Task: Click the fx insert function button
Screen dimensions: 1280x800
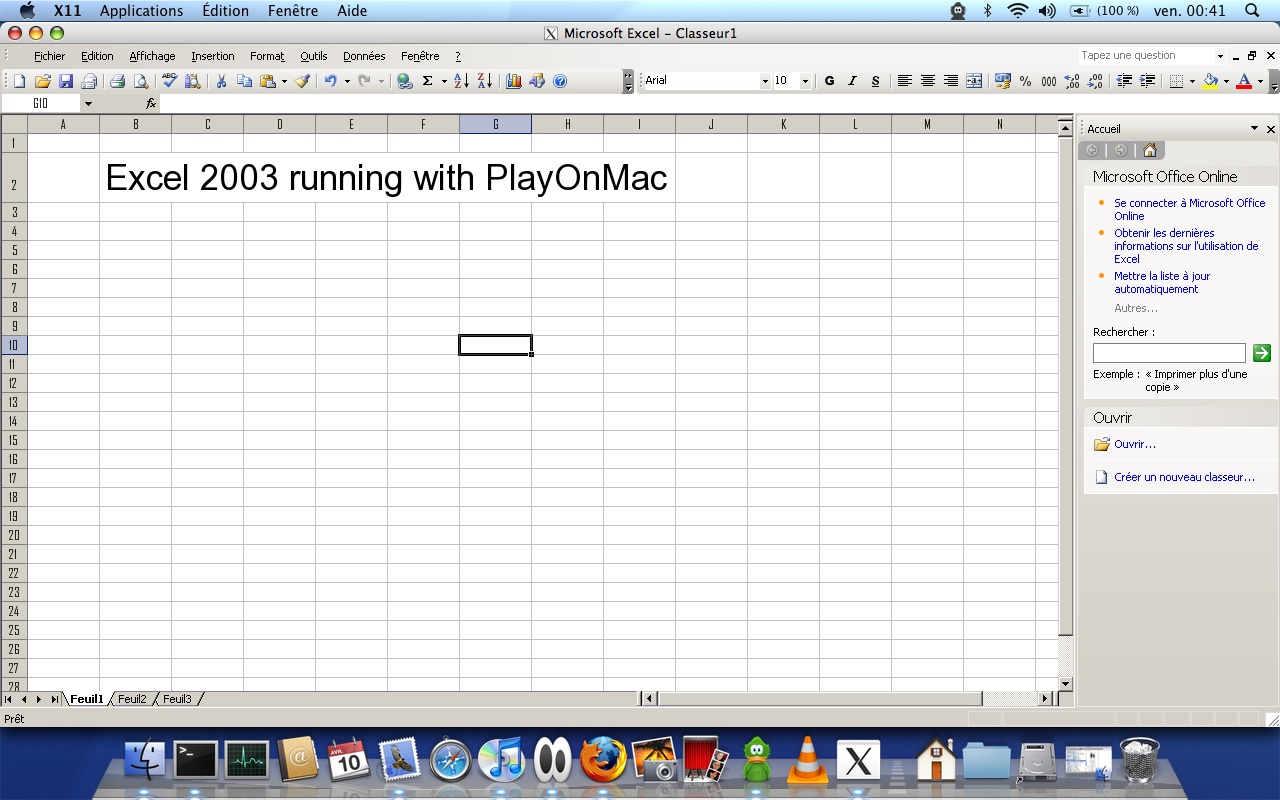Action: coord(151,103)
